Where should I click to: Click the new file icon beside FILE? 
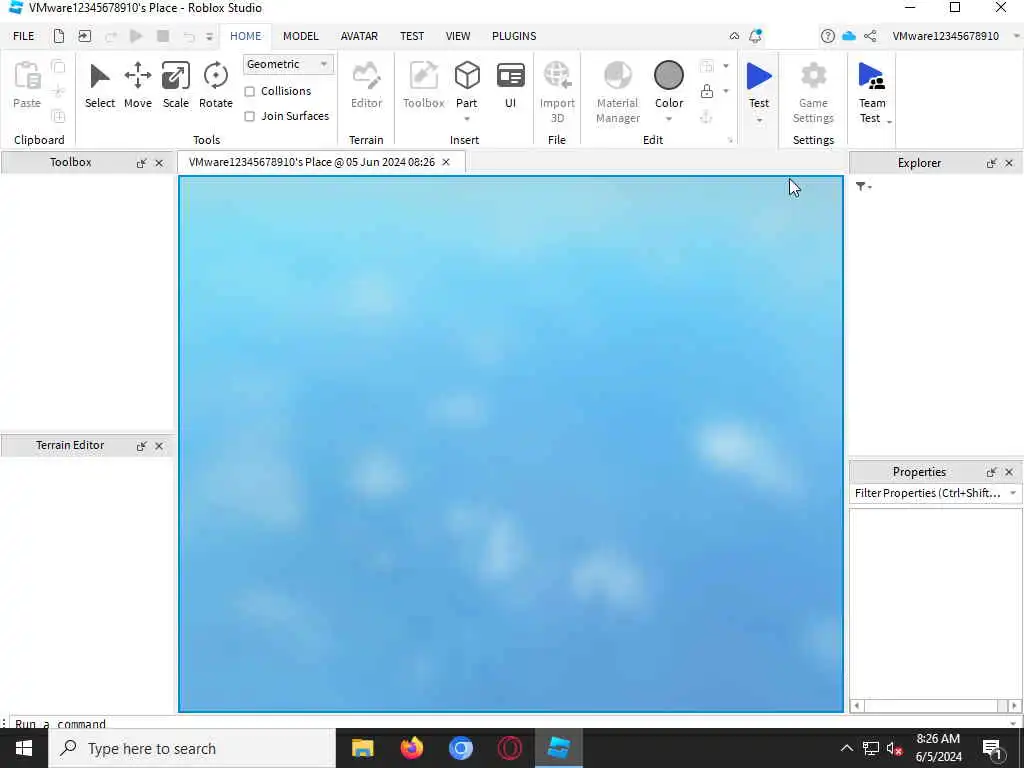[x=59, y=36]
